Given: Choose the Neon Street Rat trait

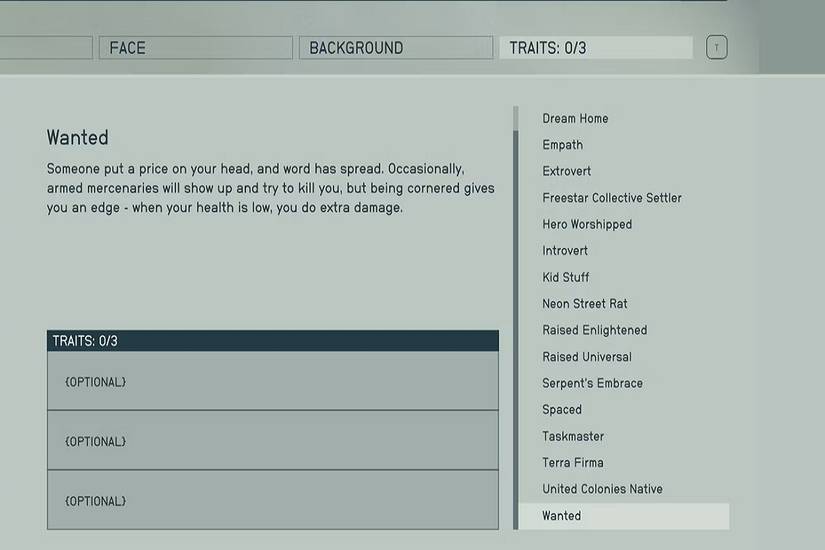Looking at the screenshot, I should tap(585, 304).
